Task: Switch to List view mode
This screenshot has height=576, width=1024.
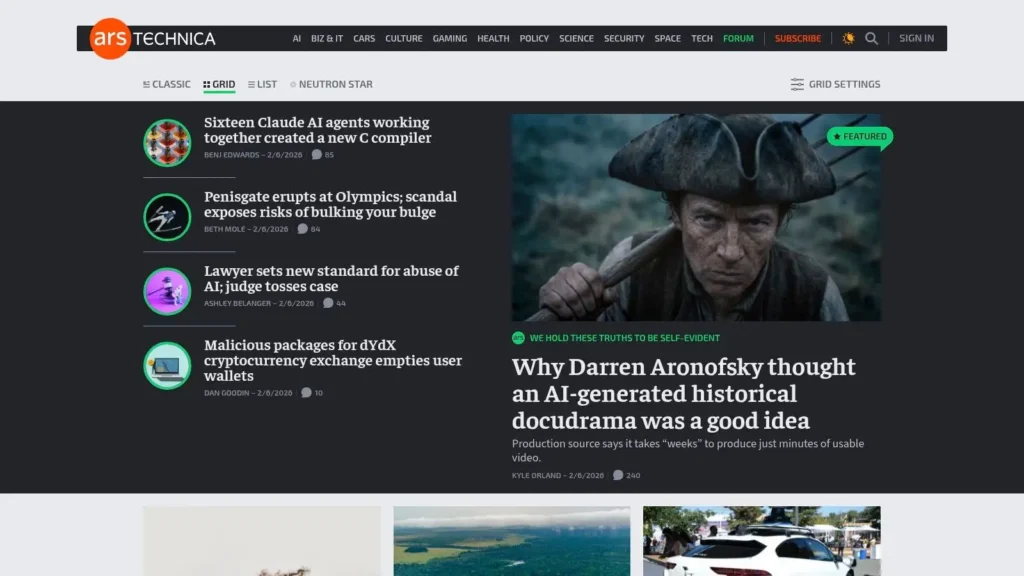Action: [x=261, y=84]
